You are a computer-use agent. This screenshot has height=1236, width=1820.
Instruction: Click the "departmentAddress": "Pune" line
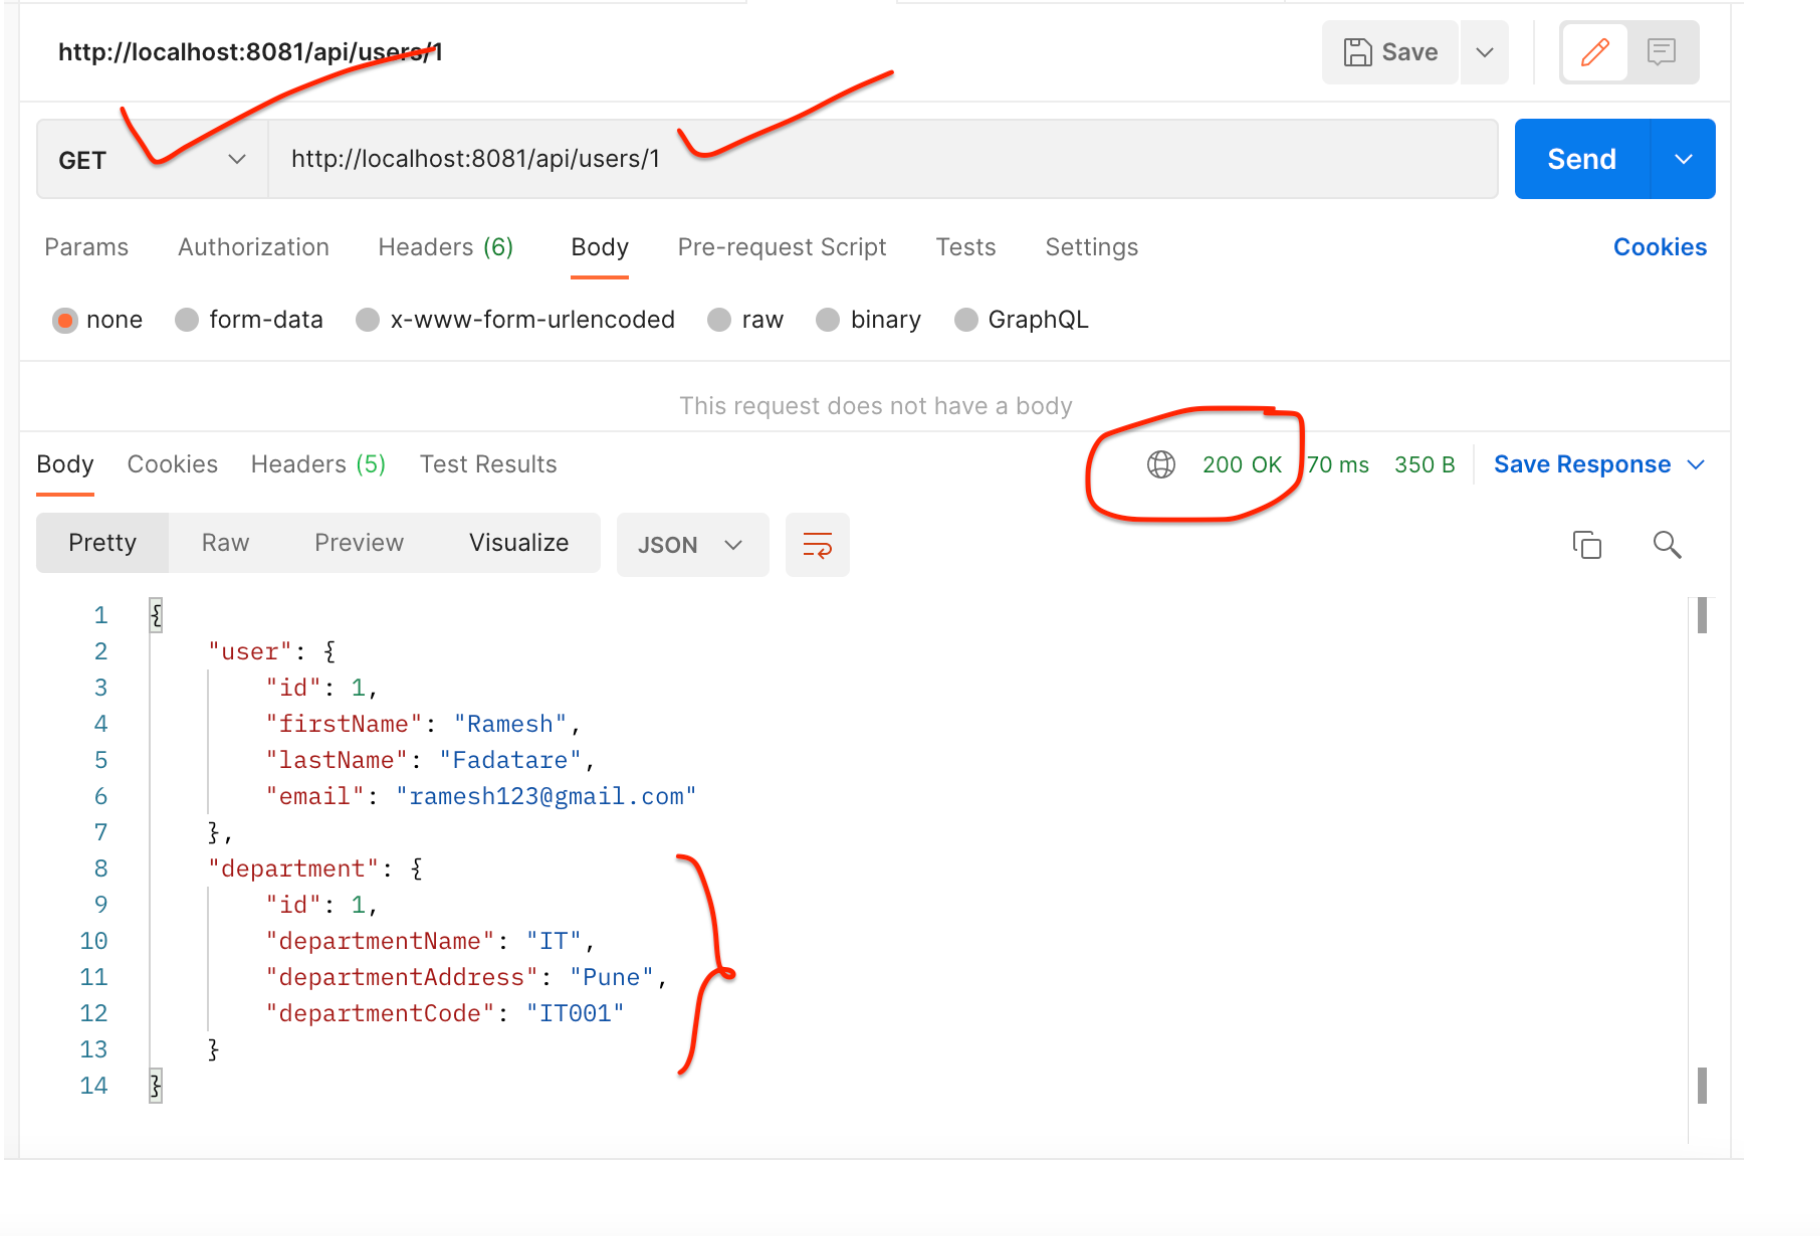coord(466,977)
